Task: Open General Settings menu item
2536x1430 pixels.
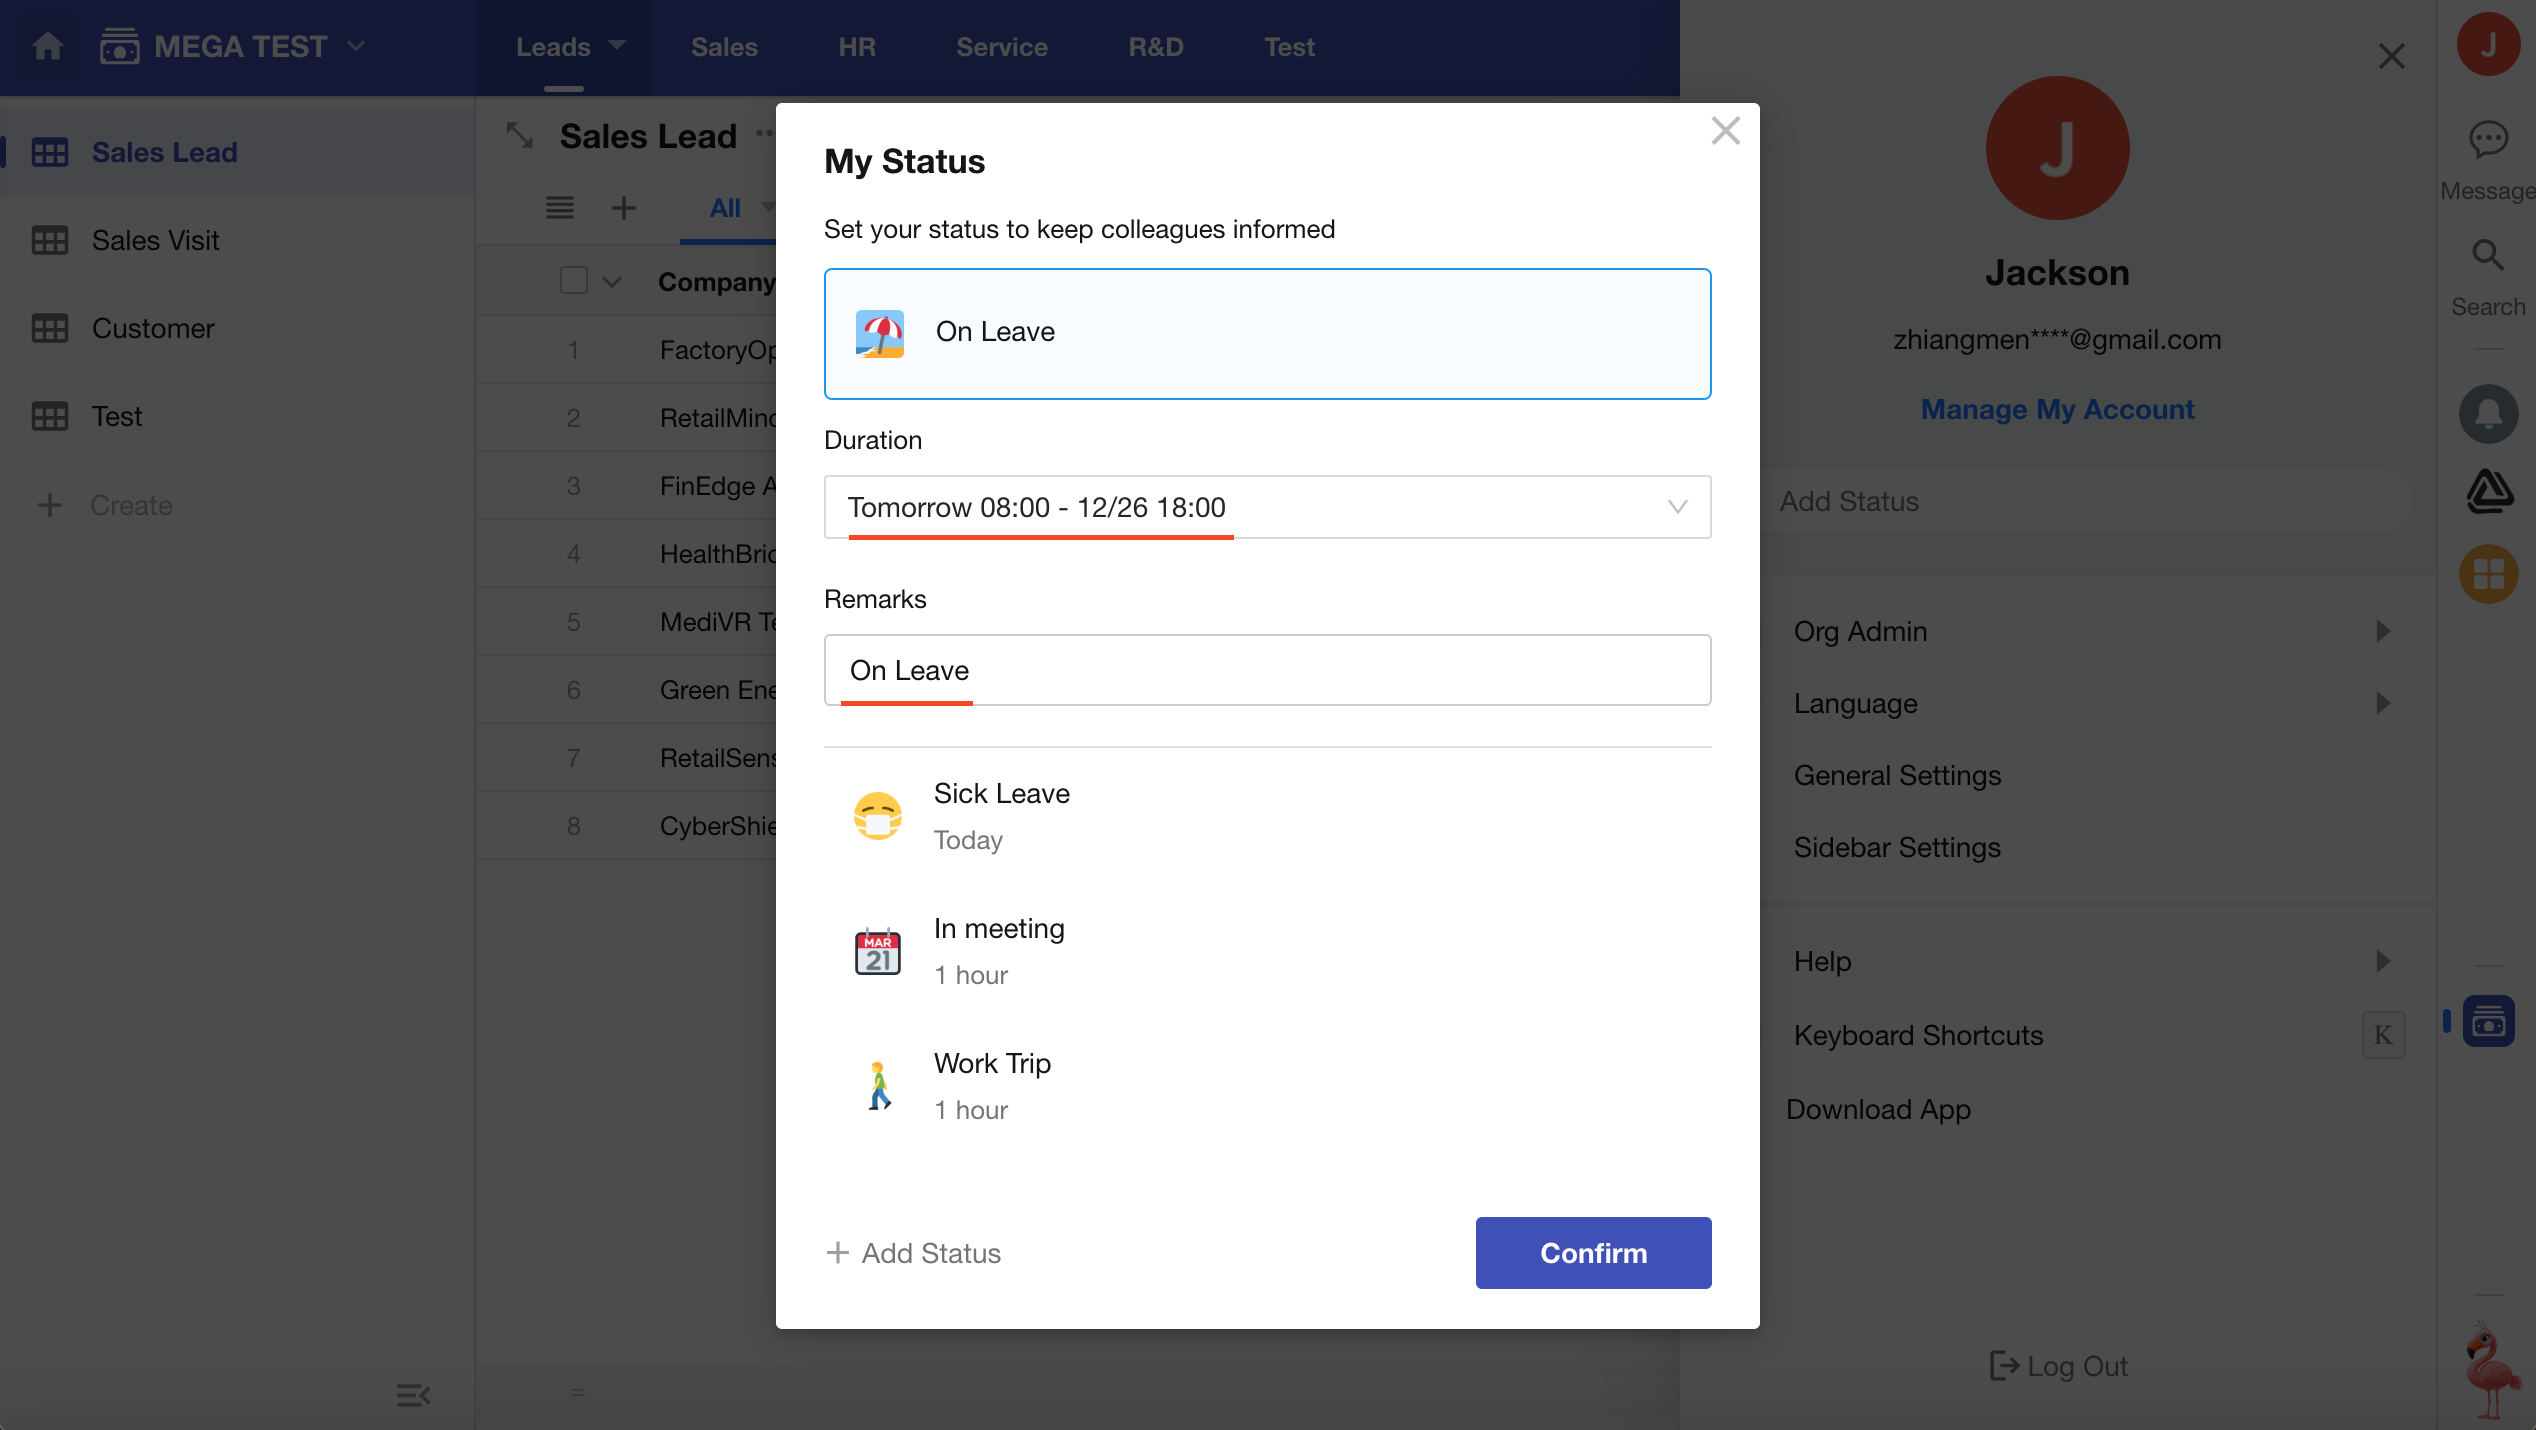Action: (1897, 775)
